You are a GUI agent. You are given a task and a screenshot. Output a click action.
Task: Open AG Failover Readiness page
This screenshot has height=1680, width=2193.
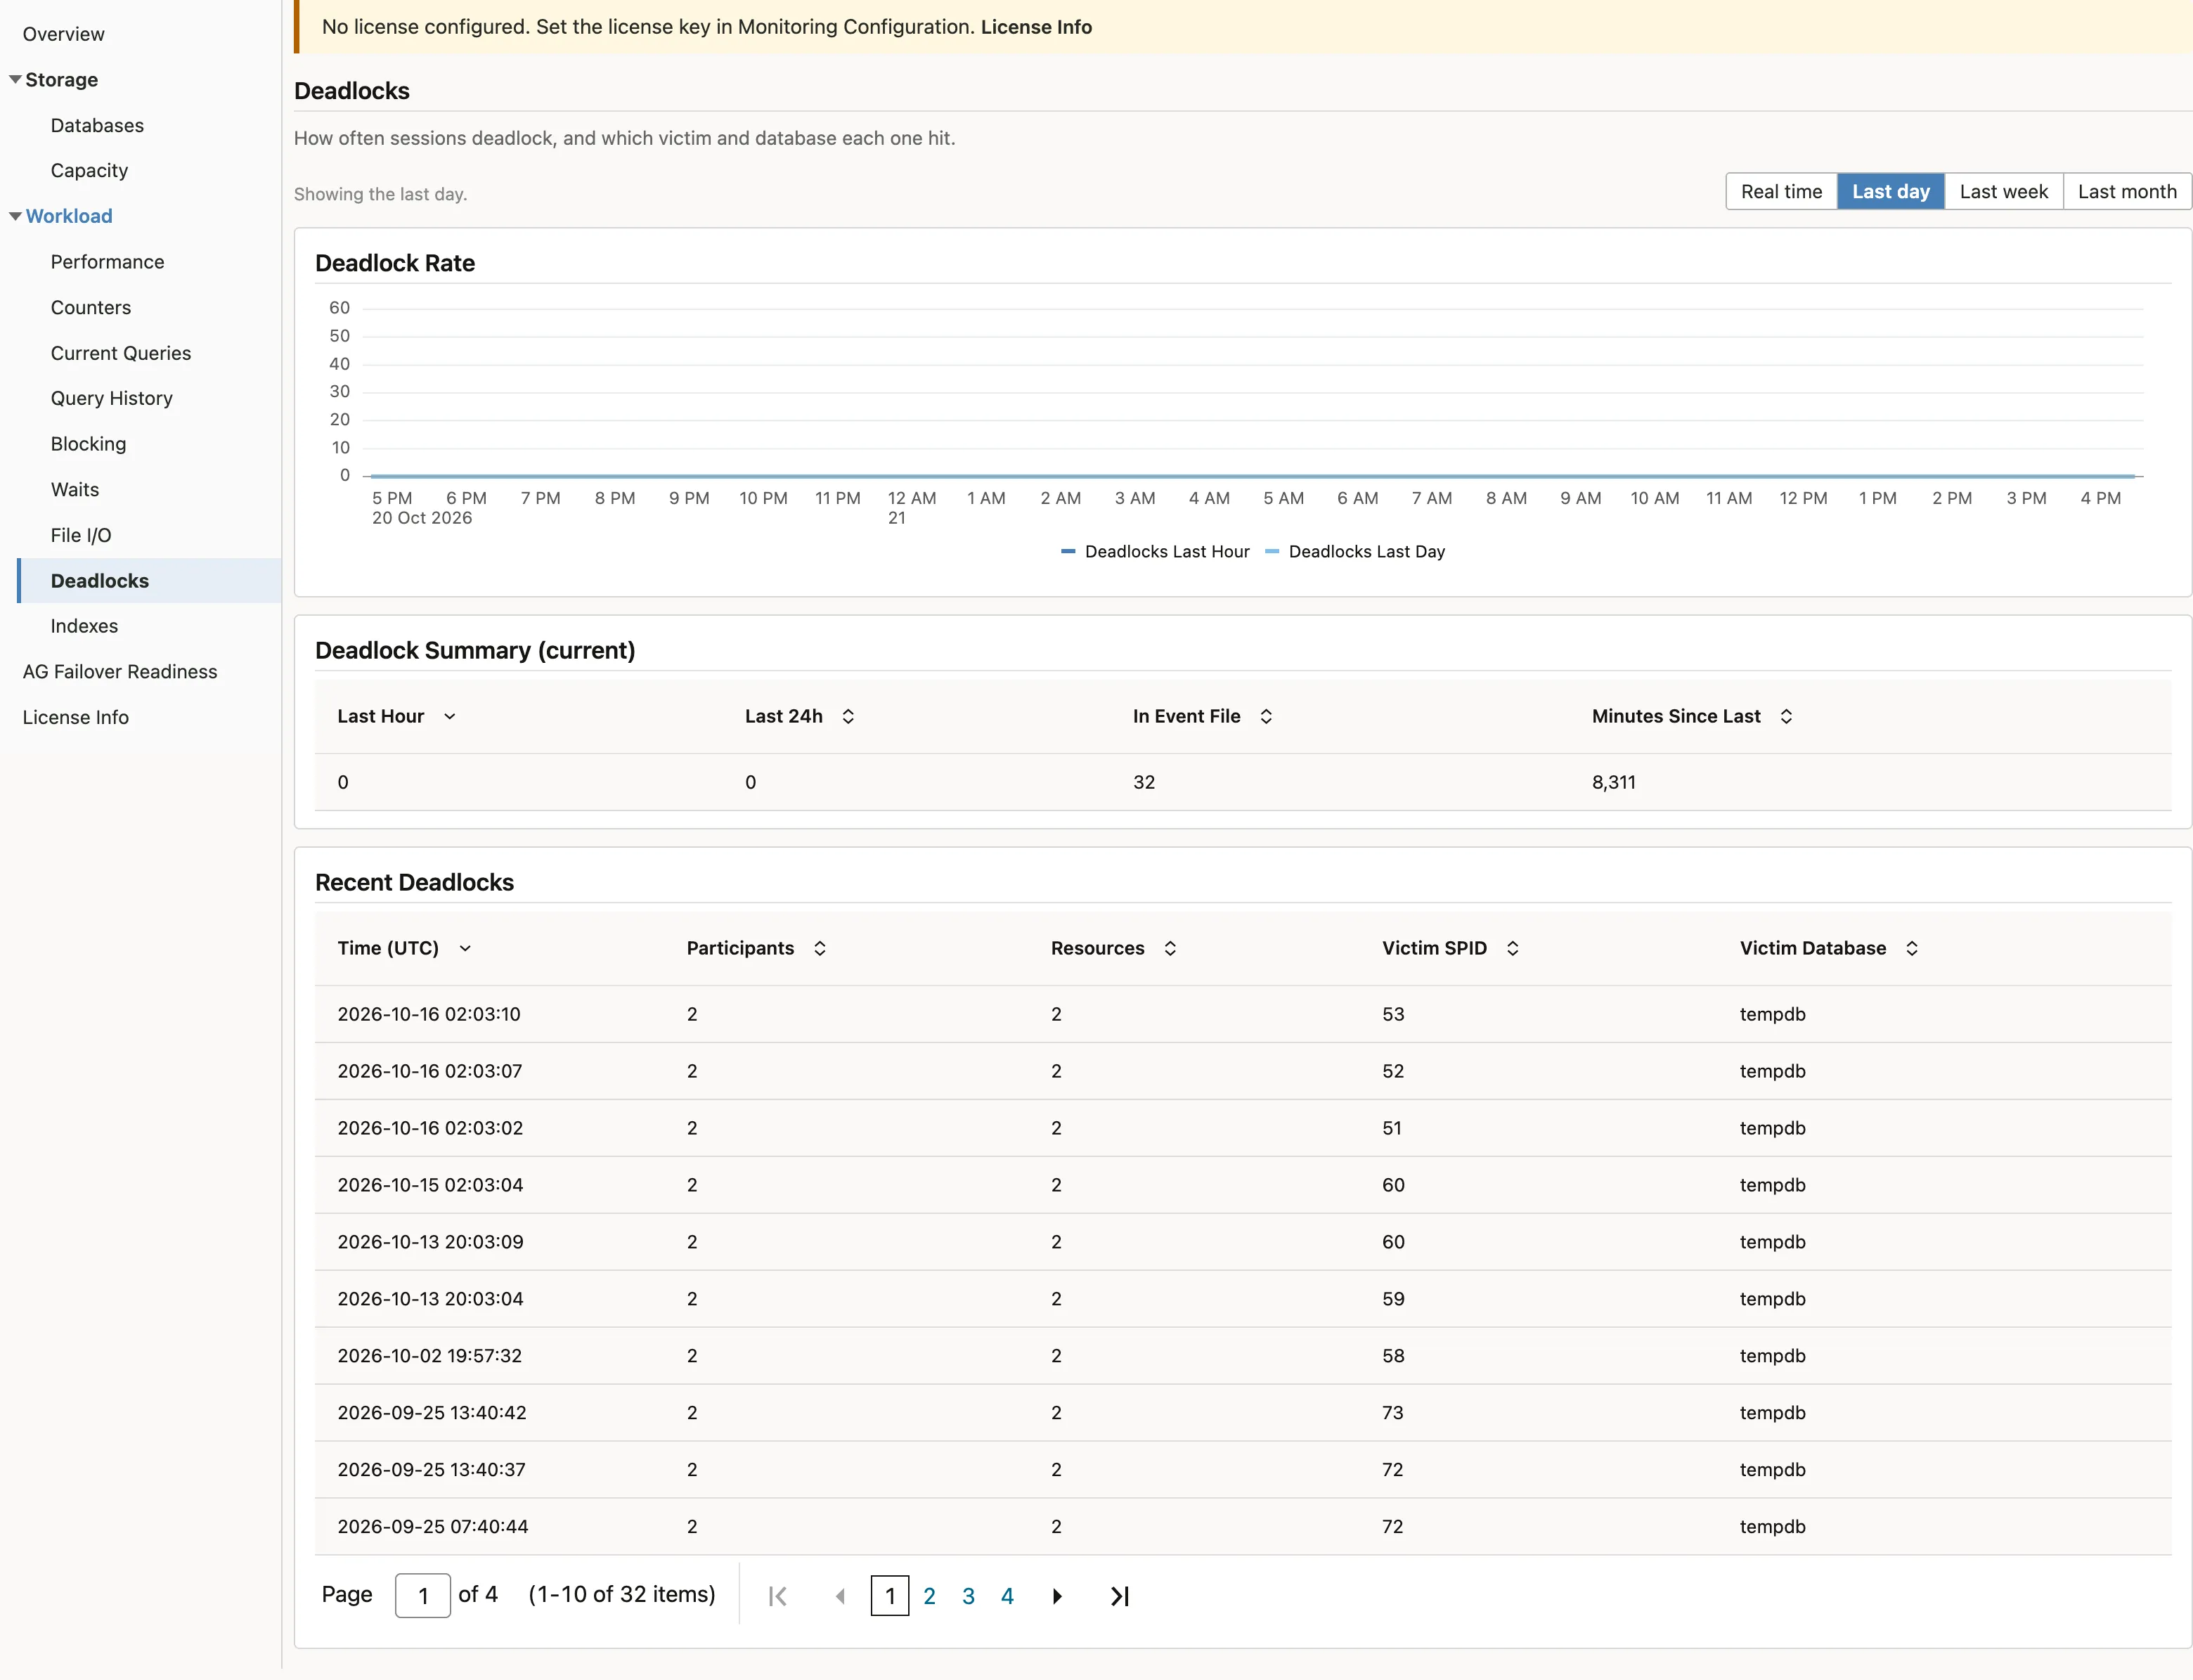[x=119, y=672]
